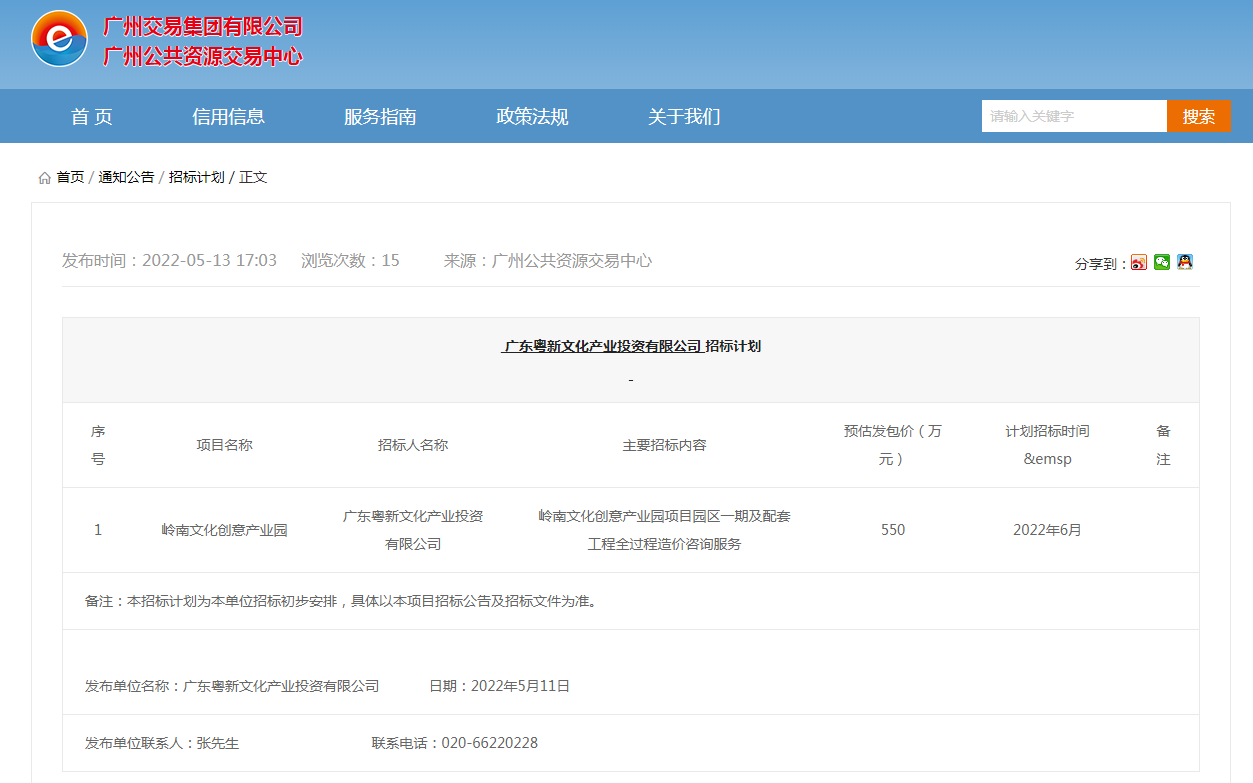The image size is (1253, 783).
Task: Click estimated price value 550
Action: [893, 530]
